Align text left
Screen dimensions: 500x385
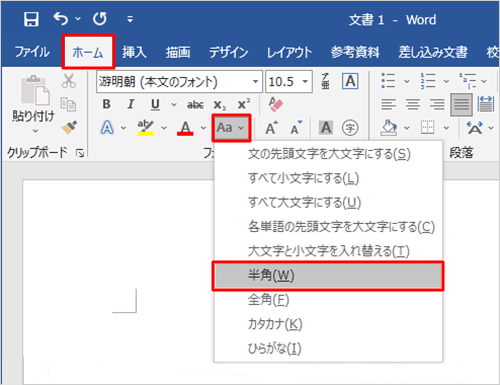pyautogui.click(x=389, y=104)
